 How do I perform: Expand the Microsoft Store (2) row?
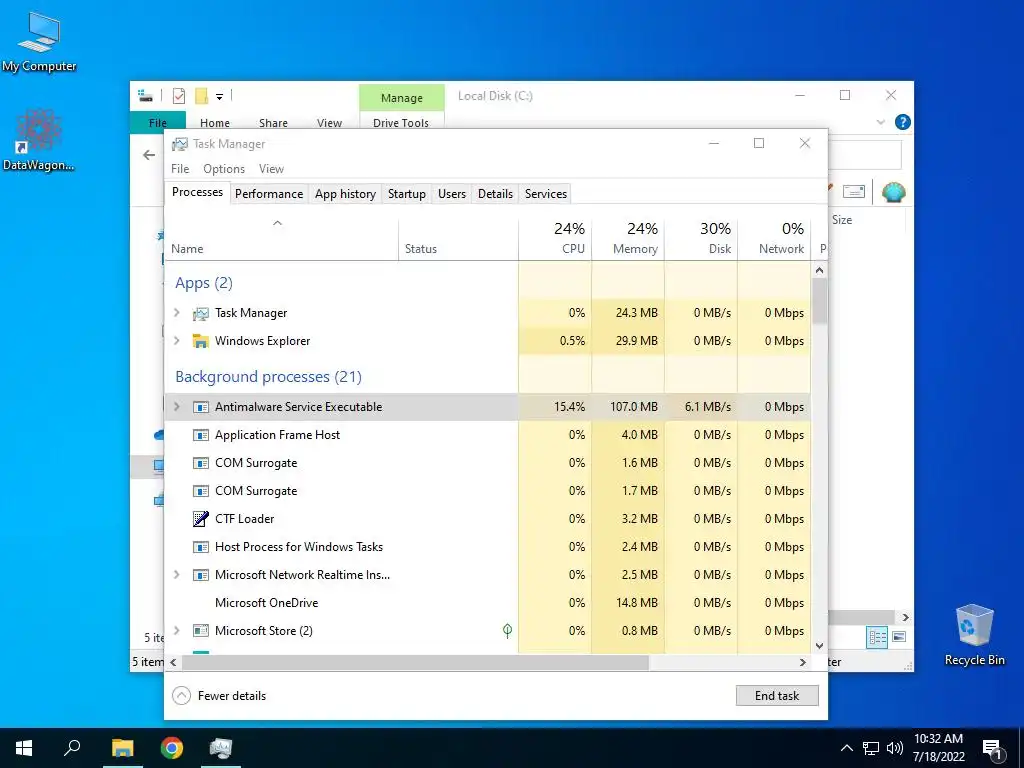pyautogui.click(x=176, y=631)
